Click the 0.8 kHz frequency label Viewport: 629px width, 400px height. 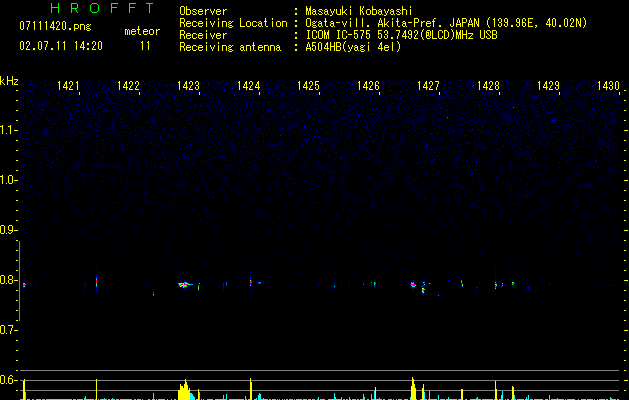pyautogui.click(x=8, y=280)
